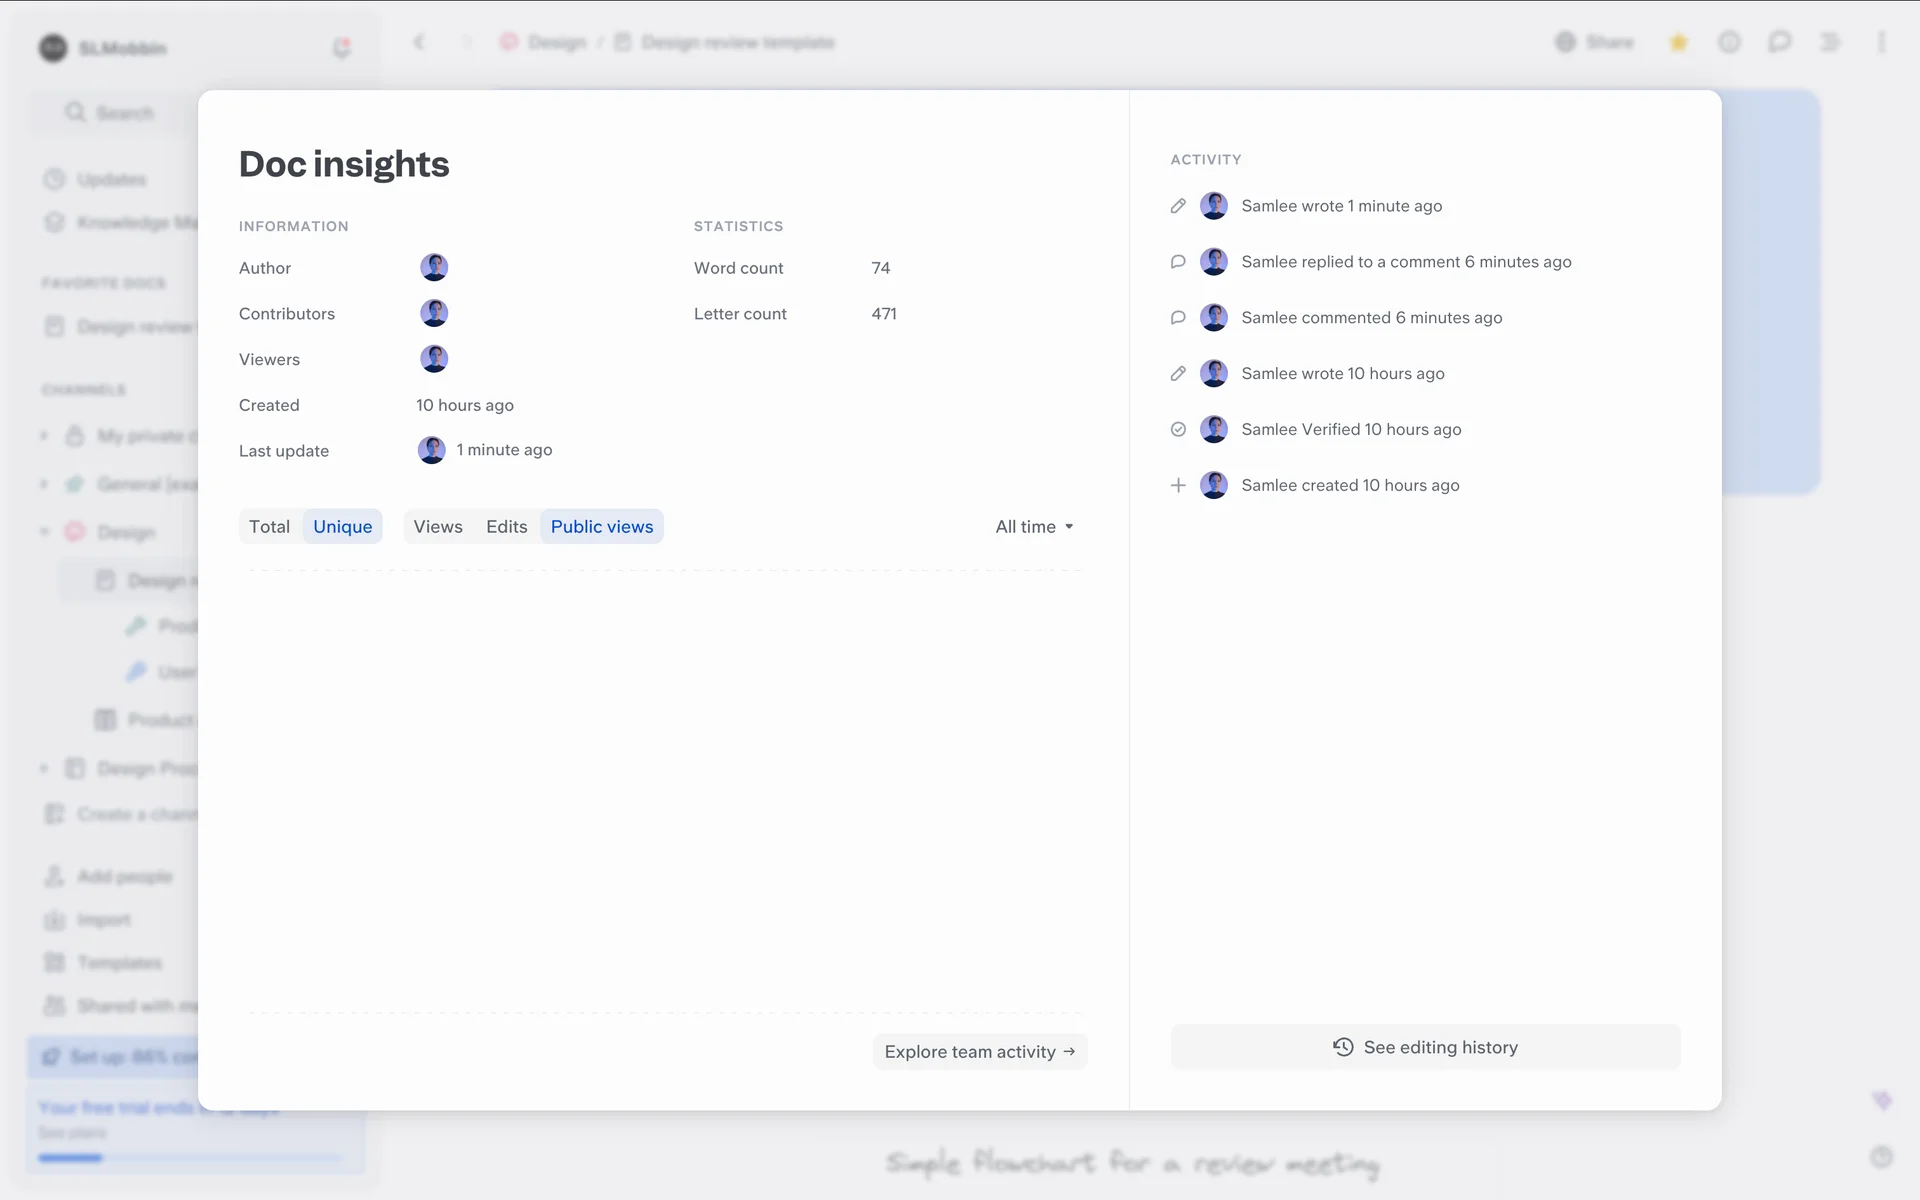Select the Unique toggle option
Viewport: 1920px width, 1200px height.
coord(342,527)
